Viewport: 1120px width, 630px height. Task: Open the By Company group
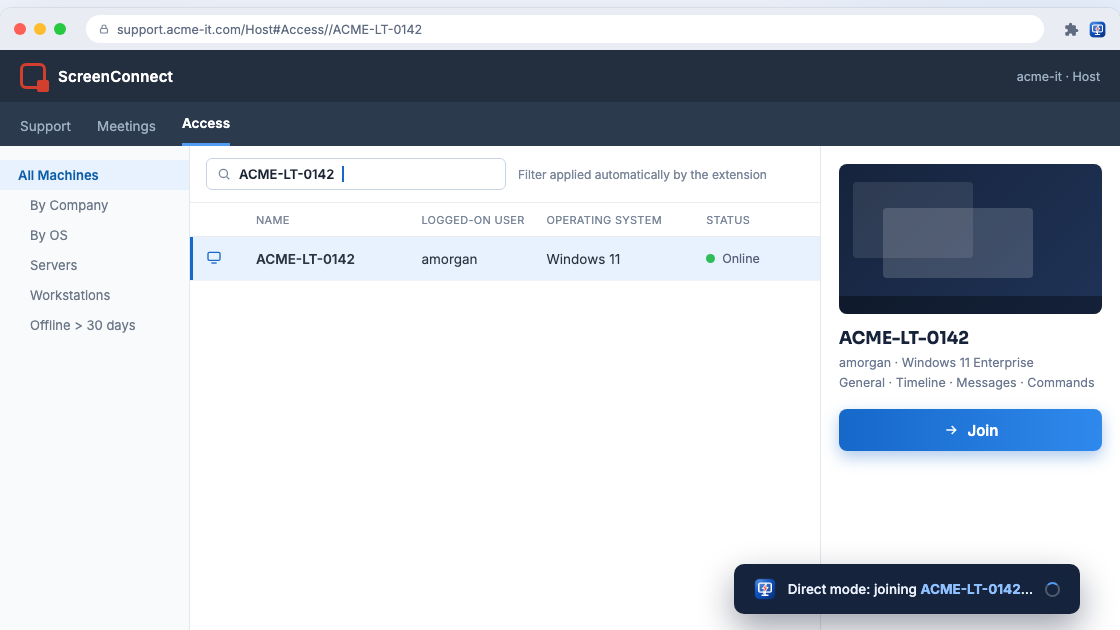(69, 205)
